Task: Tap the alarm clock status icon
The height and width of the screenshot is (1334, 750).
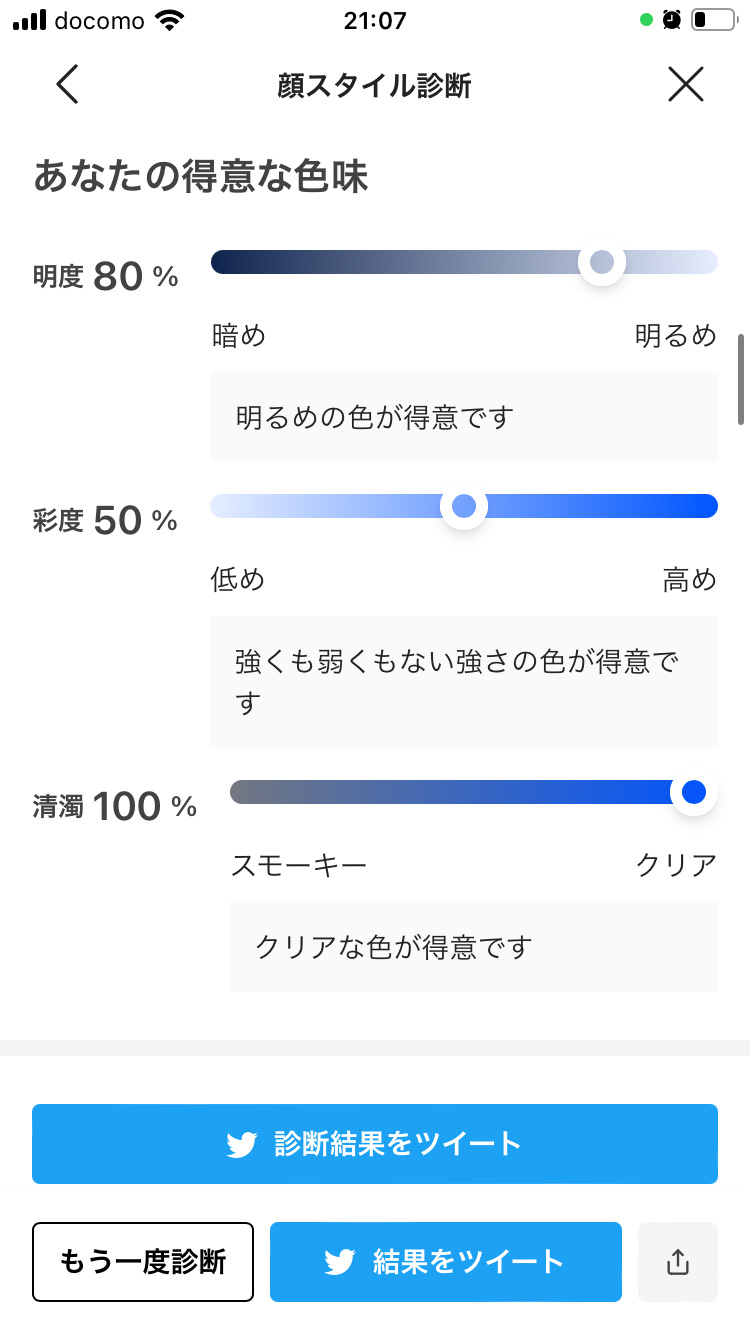Action: pyautogui.click(x=672, y=20)
